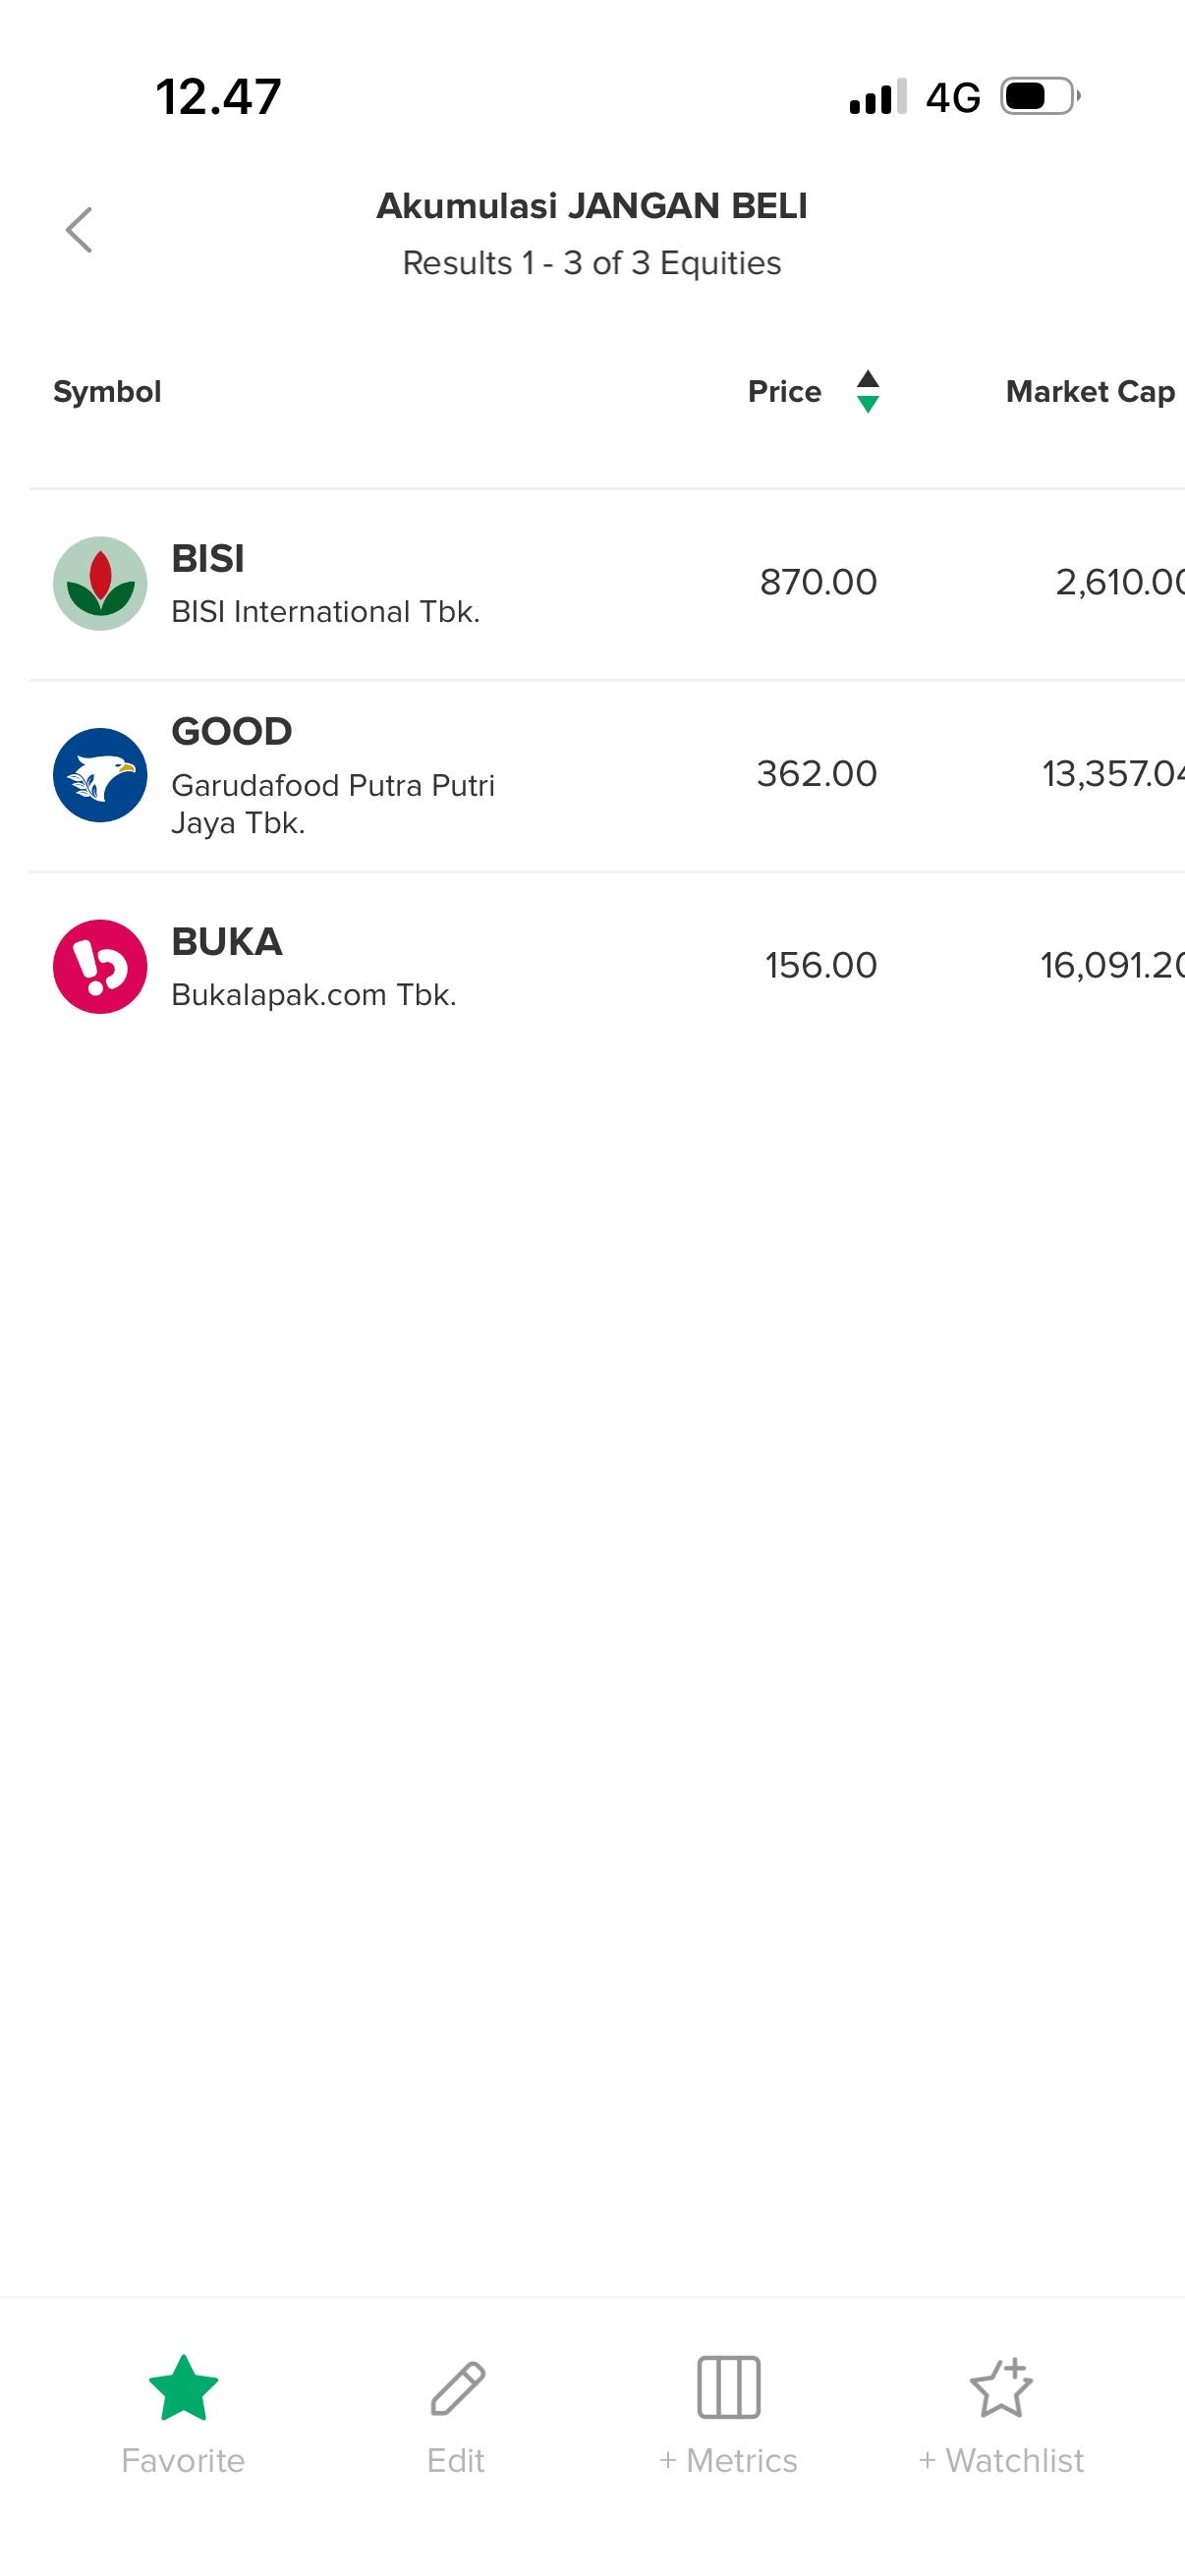1185x2576 pixels.
Task: Sort by the Price column header
Action: click(784, 391)
